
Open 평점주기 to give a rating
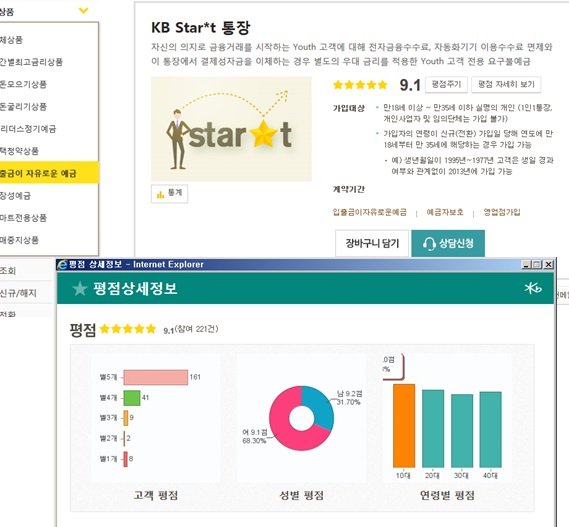(446, 85)
